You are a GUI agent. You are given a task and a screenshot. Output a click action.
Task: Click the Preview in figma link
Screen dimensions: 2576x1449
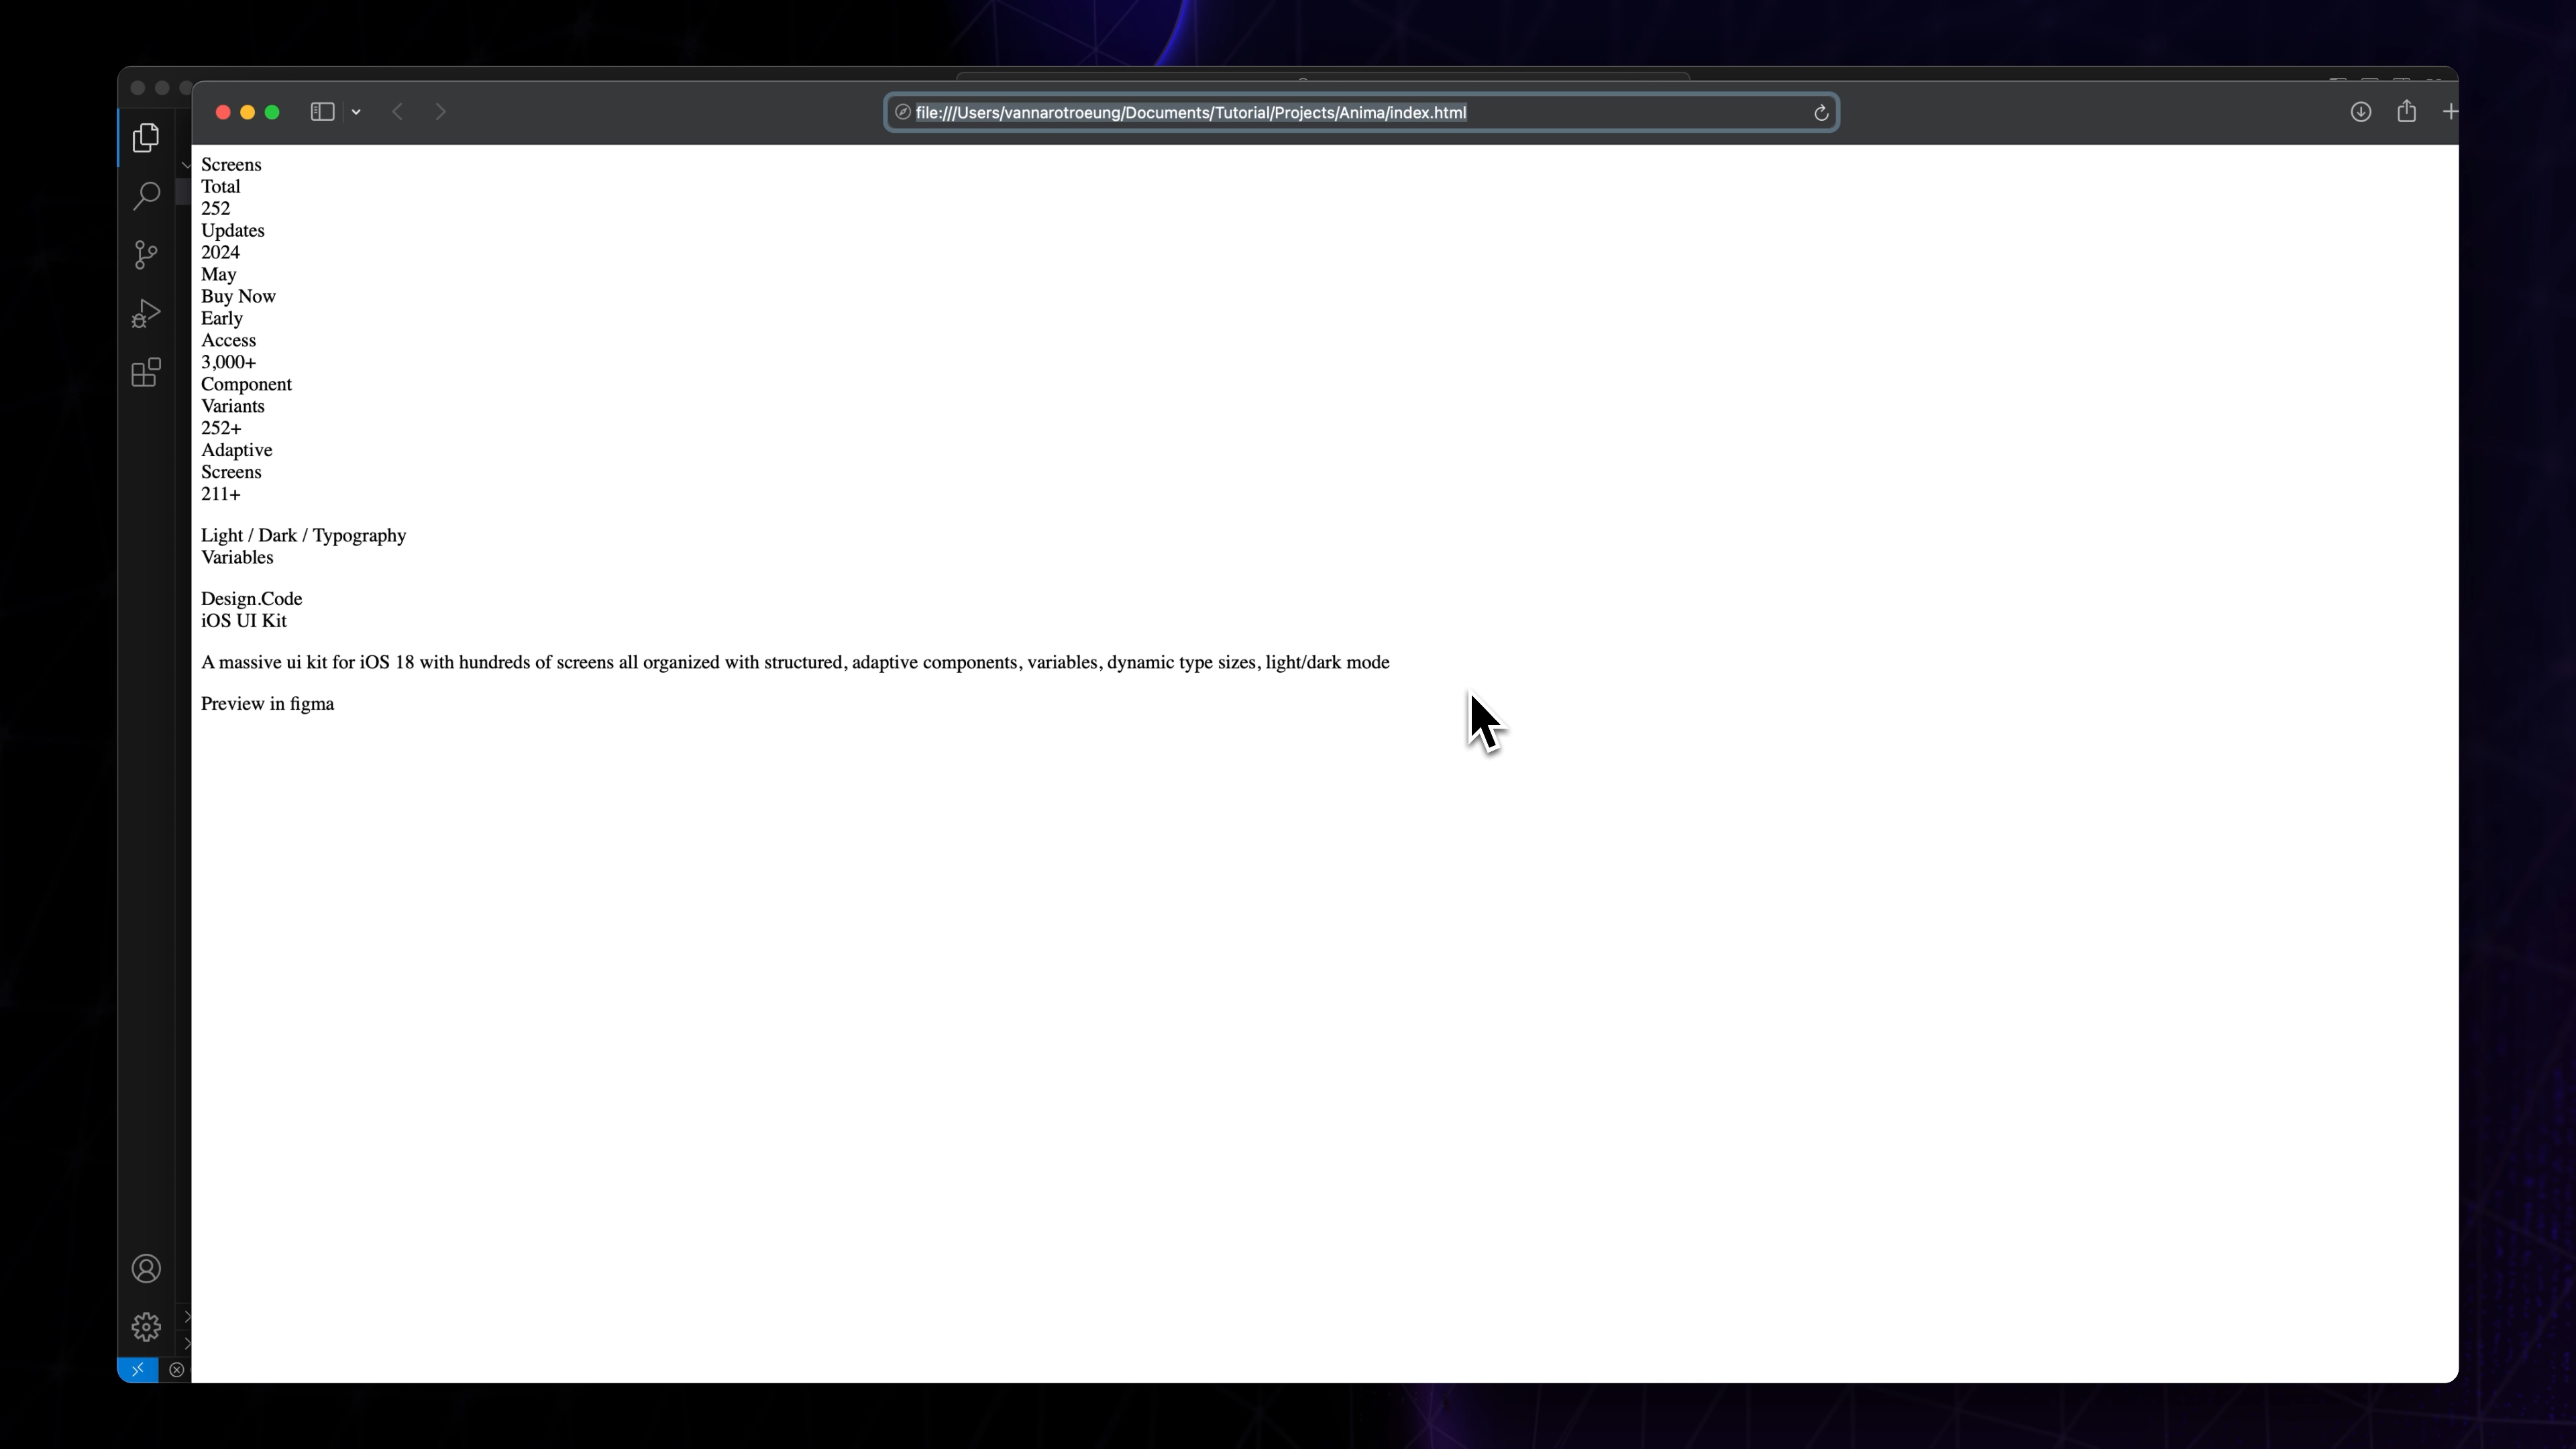(267, 704)
